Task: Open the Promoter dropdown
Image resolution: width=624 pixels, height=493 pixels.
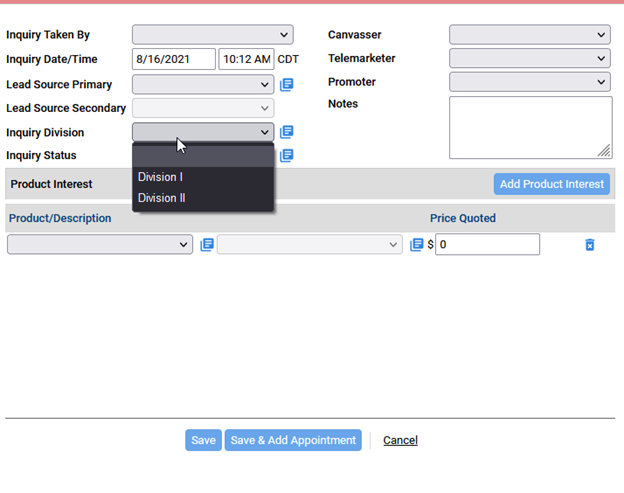Action: (530, 82)
